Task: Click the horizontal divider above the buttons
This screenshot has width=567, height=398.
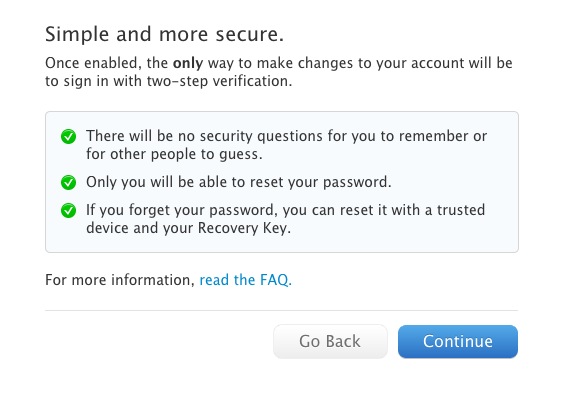Action: point(281,310)
